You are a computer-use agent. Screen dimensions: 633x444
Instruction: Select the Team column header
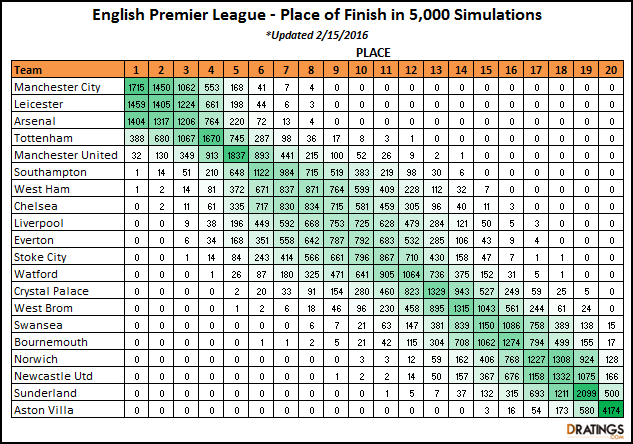(28, 69)
